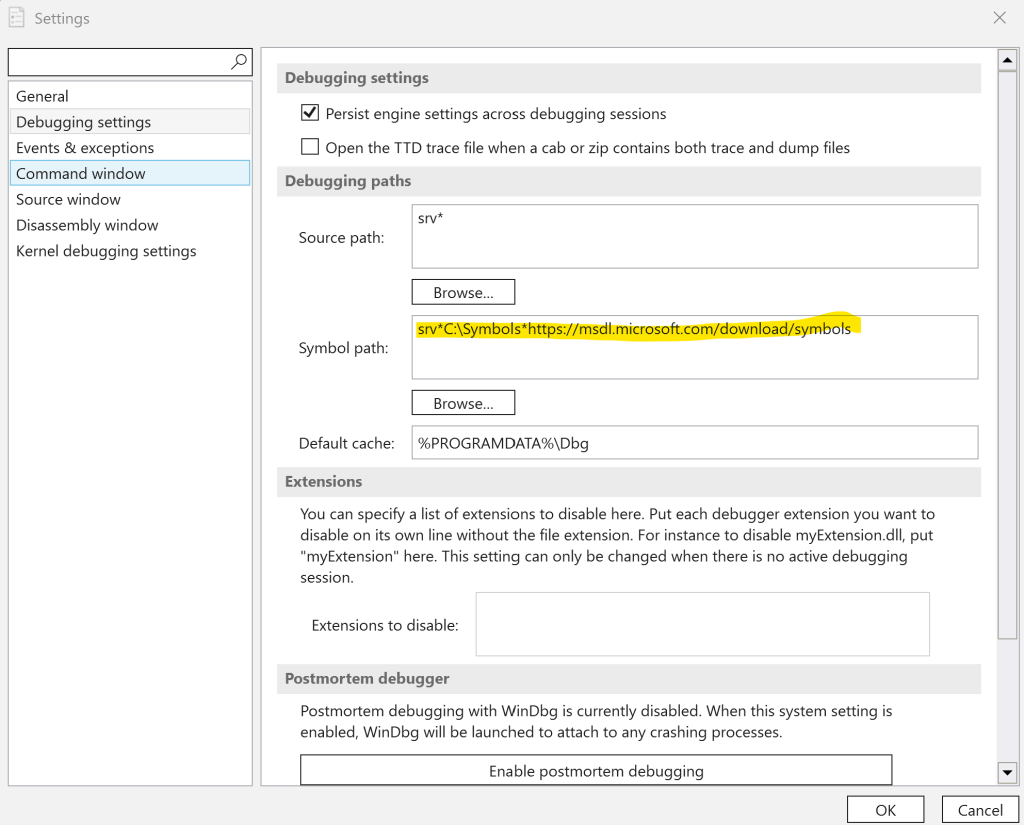Click Browse button under Source path
The height and width of the screenshot is (825, 1024).
463,293
